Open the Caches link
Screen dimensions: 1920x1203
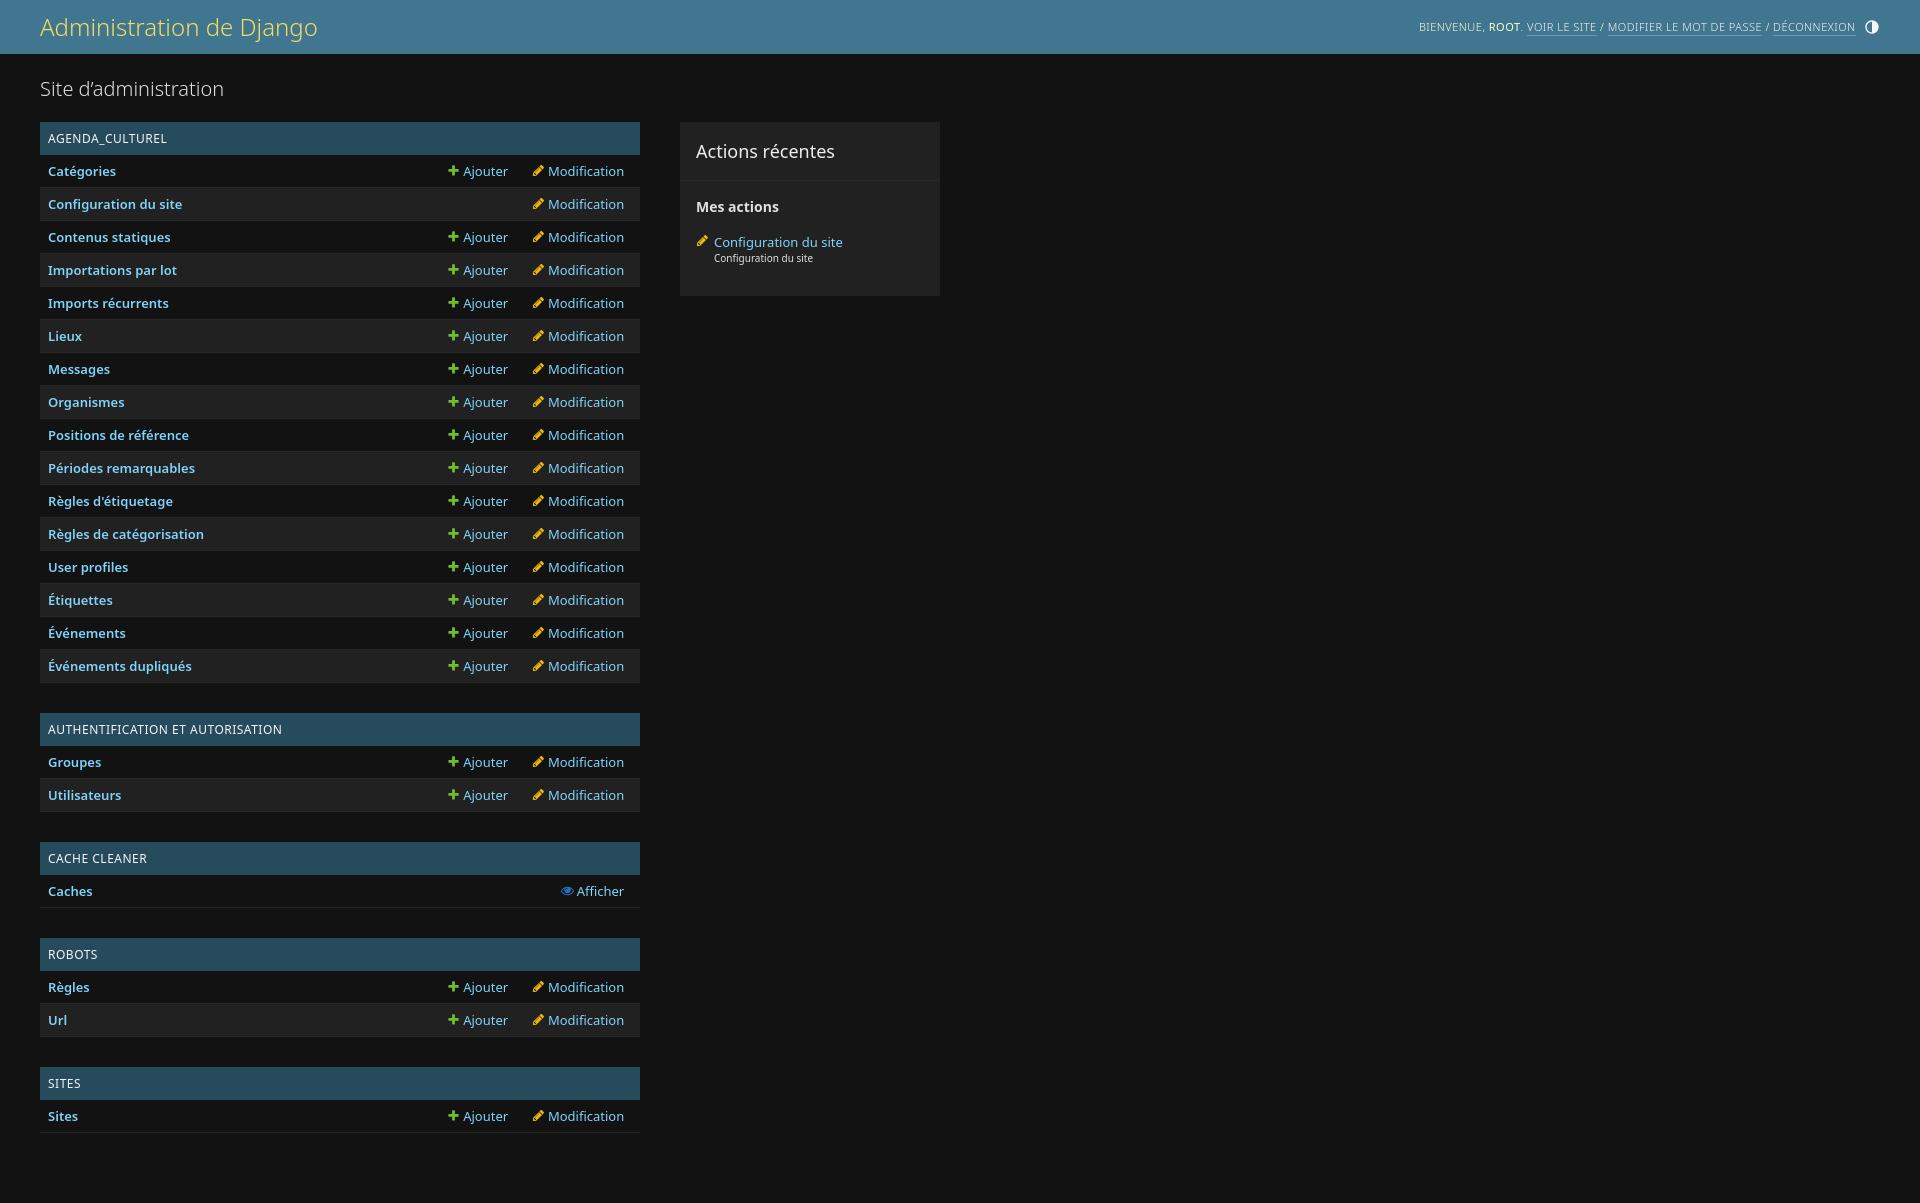coord(70,892)
